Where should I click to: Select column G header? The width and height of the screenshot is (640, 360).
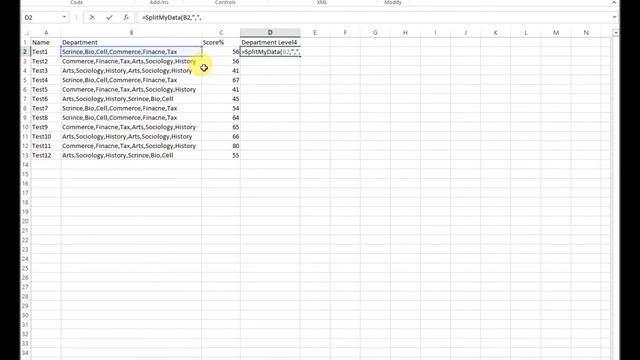tap(375, 33)
